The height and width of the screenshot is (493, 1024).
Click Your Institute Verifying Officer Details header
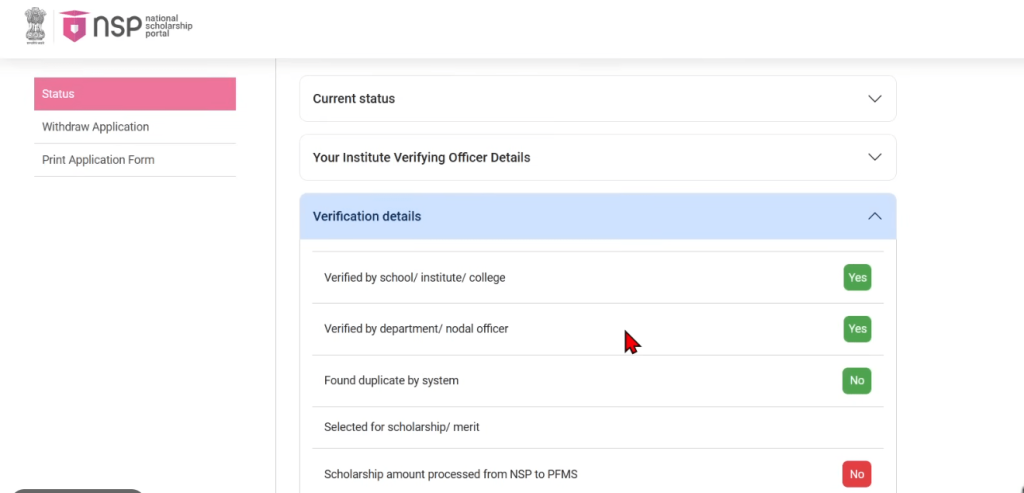tap(421, 158)
